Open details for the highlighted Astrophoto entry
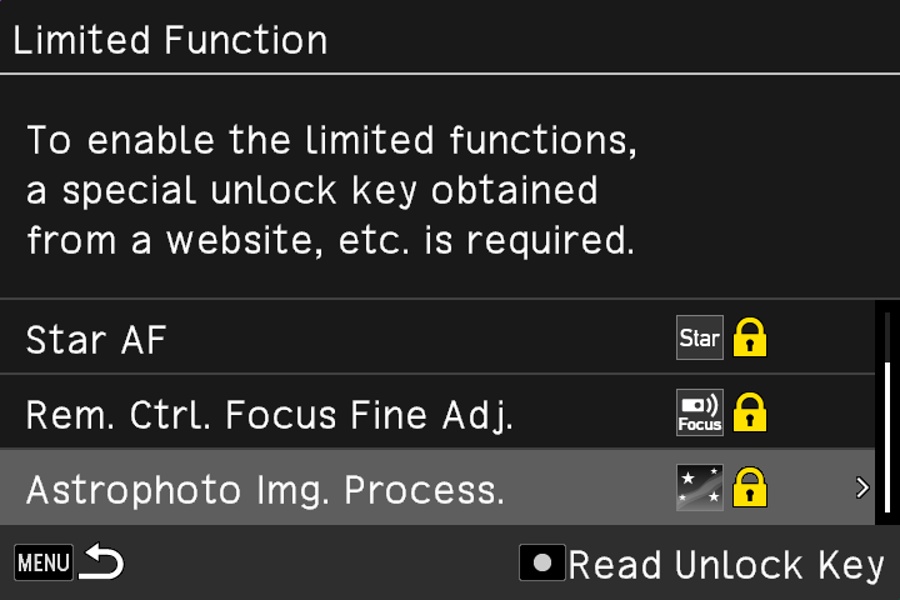This screenshot has width=900, height=600. tap(400, 487)
